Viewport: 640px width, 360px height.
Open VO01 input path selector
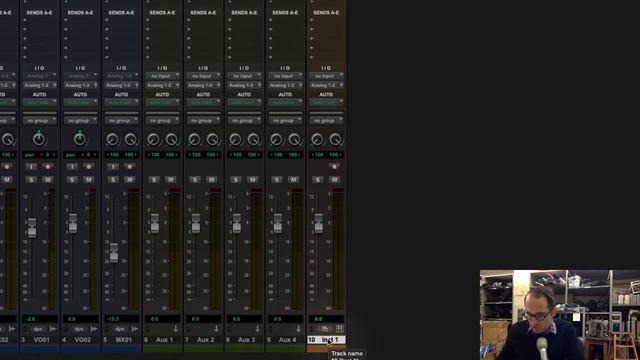click(39, 76)
